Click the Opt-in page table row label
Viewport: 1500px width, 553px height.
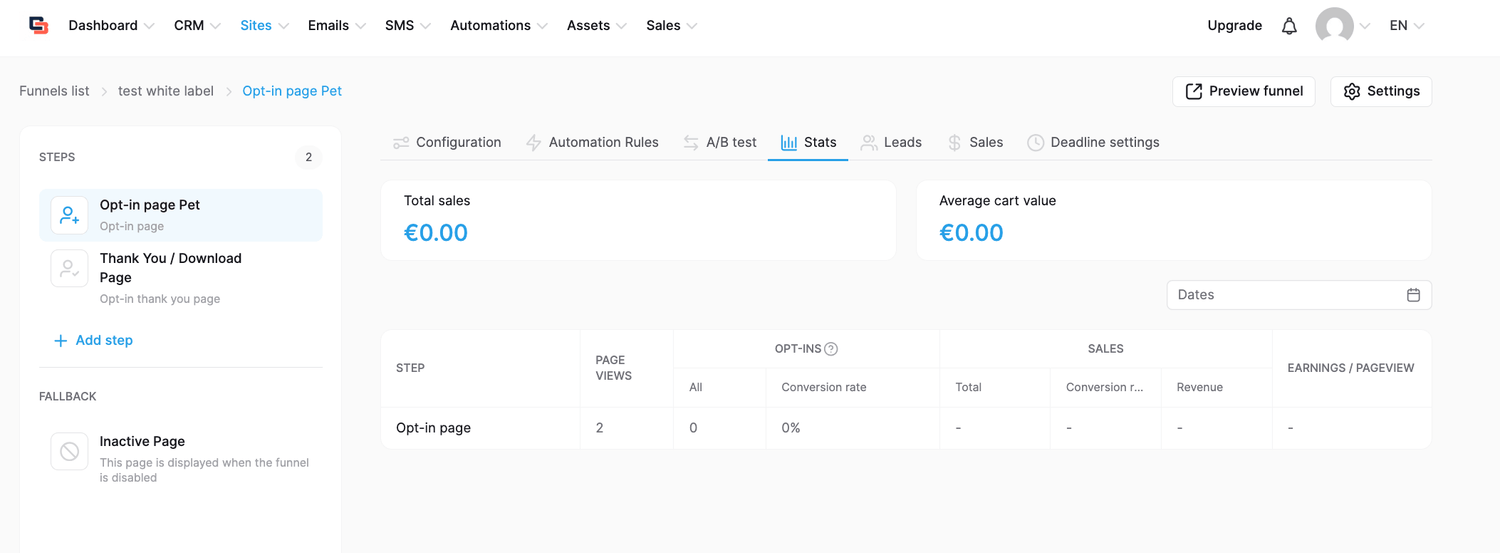pos(433,428)
